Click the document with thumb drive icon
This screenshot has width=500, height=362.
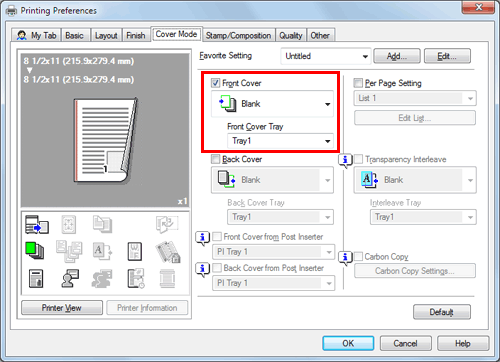pyautogui.click(x=36, y=279)
